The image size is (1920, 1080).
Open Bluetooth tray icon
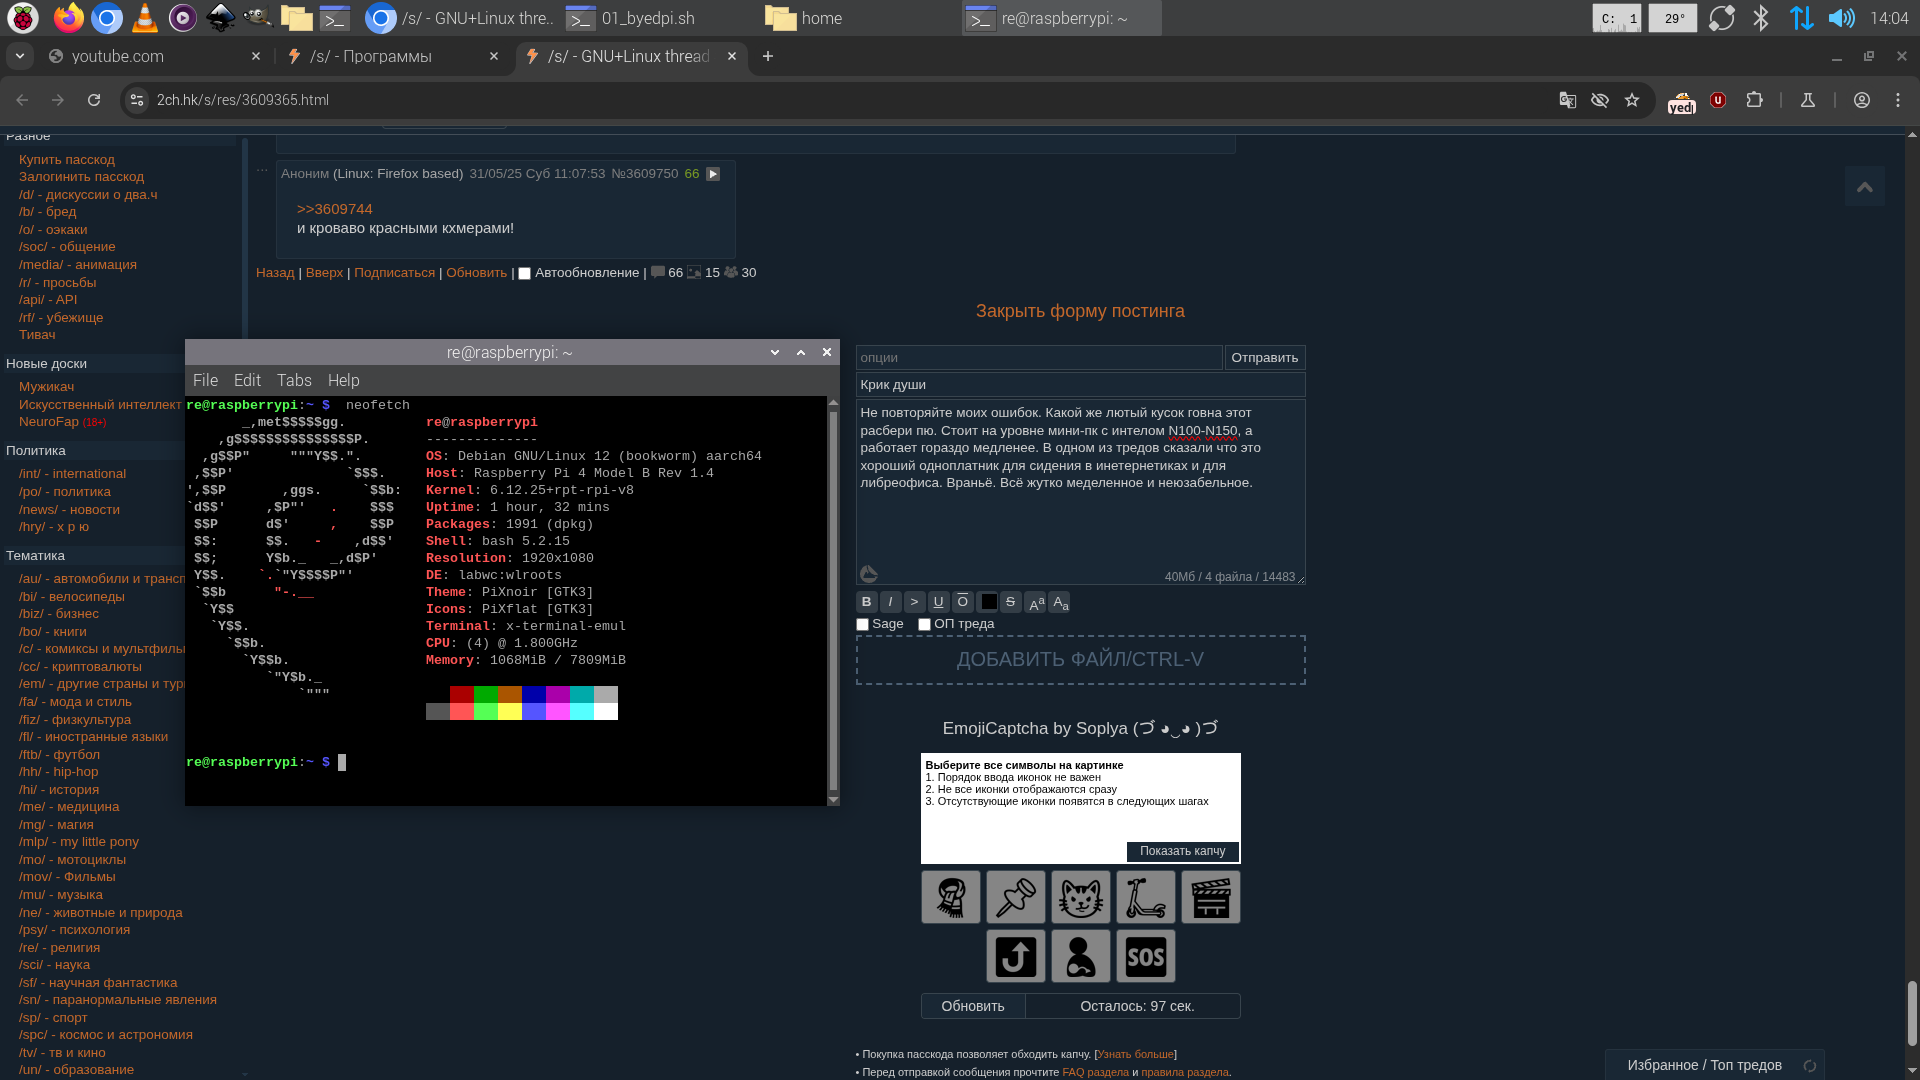pyautogui.click(x=1761, y=18)
